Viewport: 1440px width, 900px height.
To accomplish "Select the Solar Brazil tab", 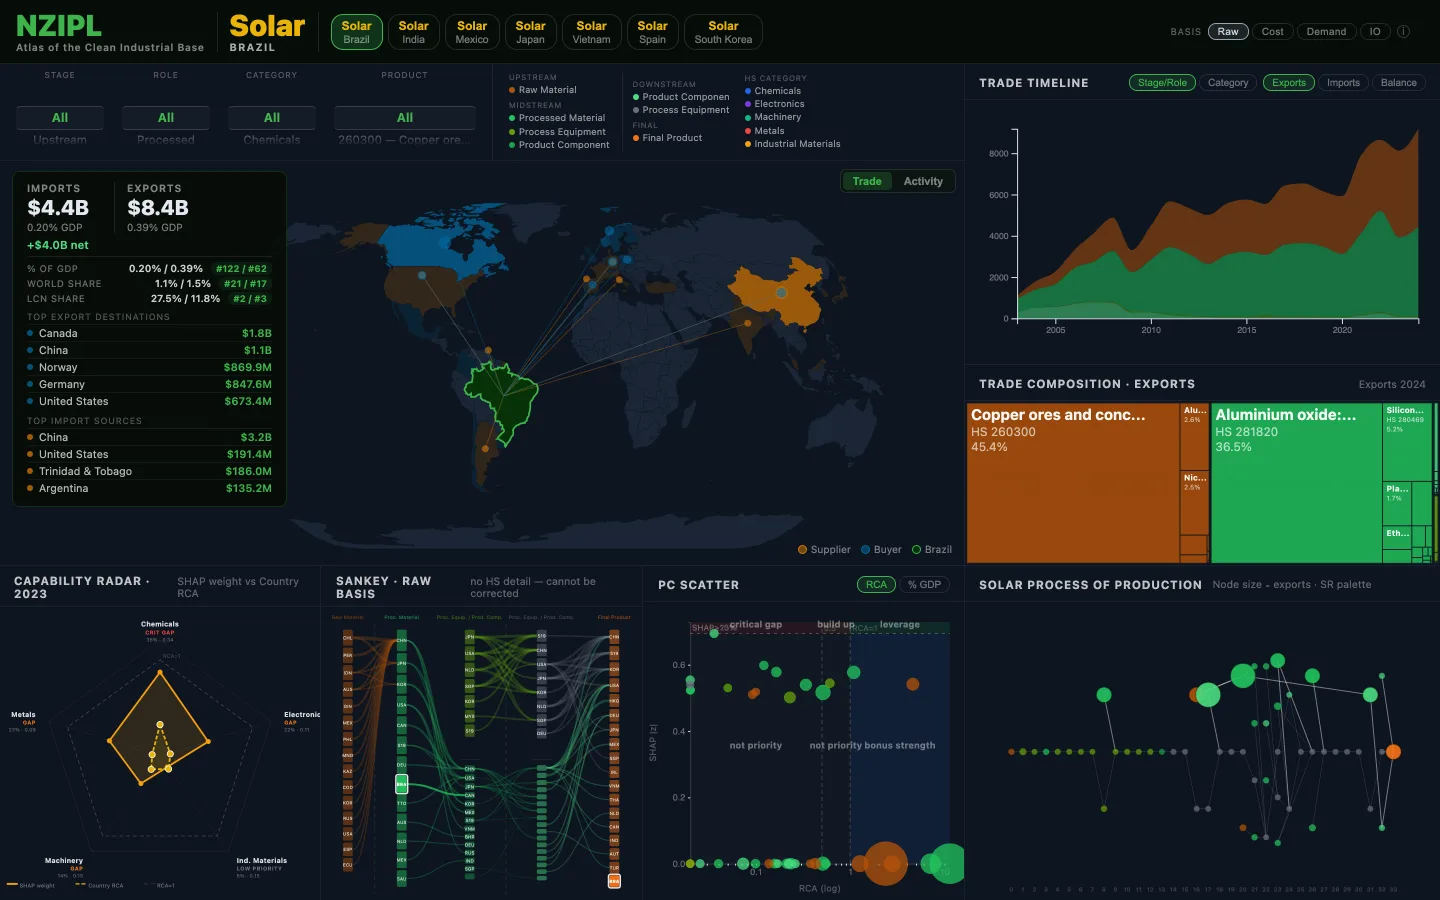I will 356,32.
